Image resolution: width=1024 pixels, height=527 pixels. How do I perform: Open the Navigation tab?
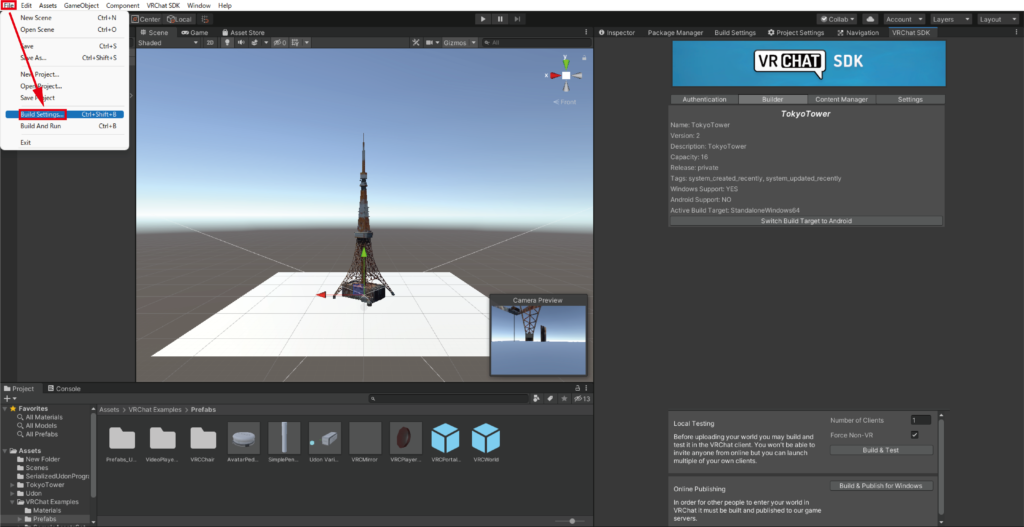click(858, 32)
